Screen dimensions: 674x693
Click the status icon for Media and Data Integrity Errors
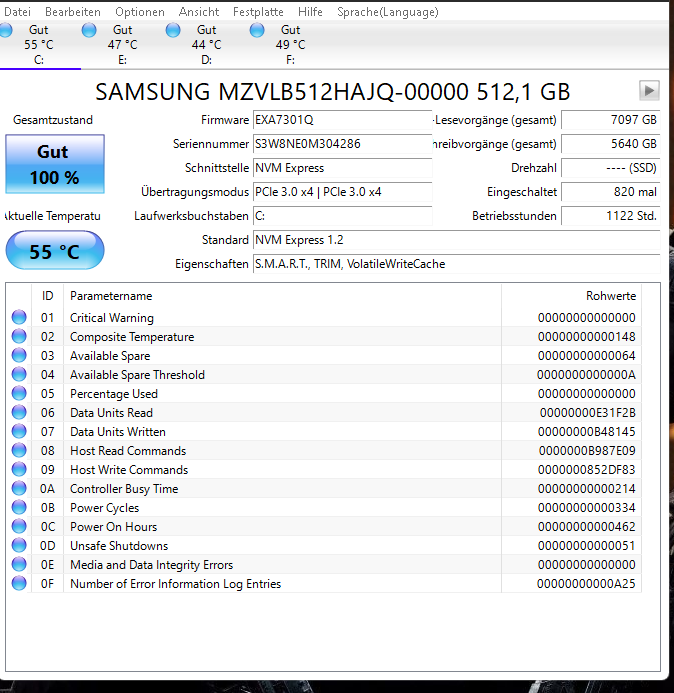coord(19,564)
